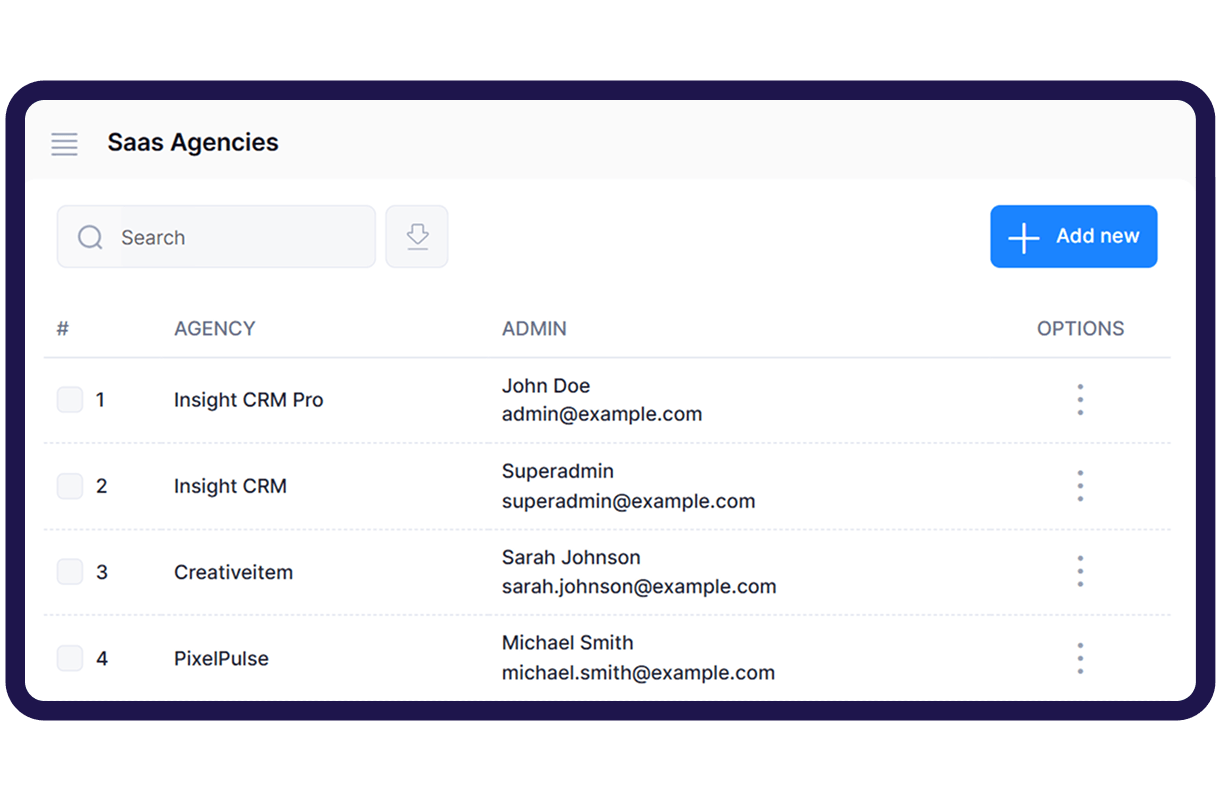Click the AGENCY column header

pyautogui.click(x=214, y=328)
